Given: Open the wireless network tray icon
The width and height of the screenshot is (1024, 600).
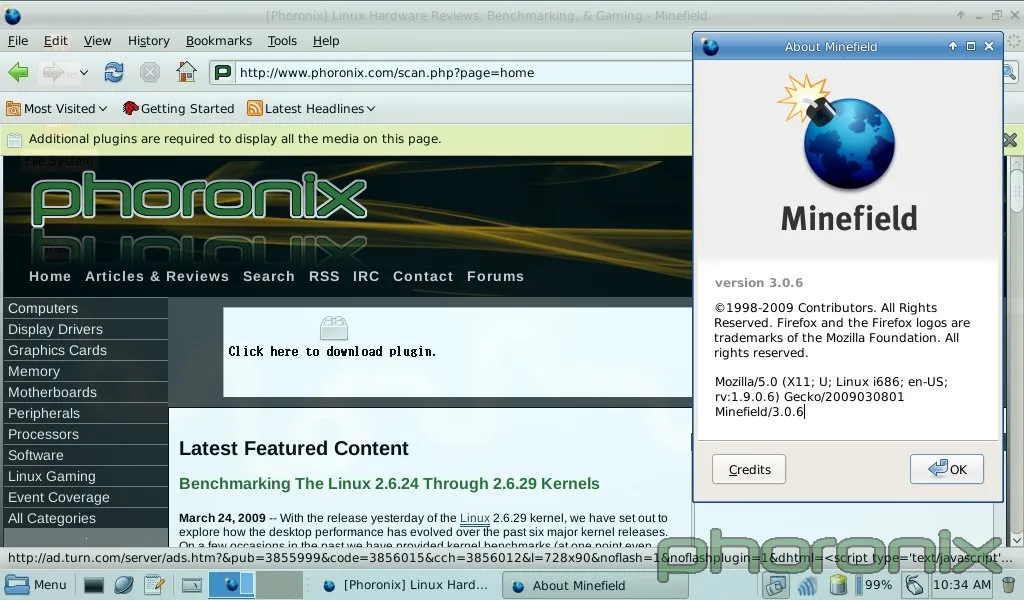Looking at the screenshot, I should (x=807, y=585).
